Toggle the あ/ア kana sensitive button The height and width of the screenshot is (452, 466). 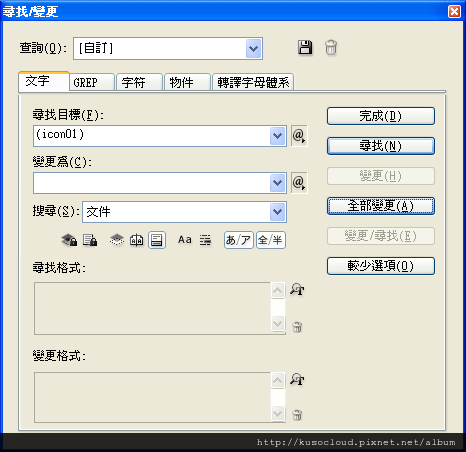click(239, 240)
